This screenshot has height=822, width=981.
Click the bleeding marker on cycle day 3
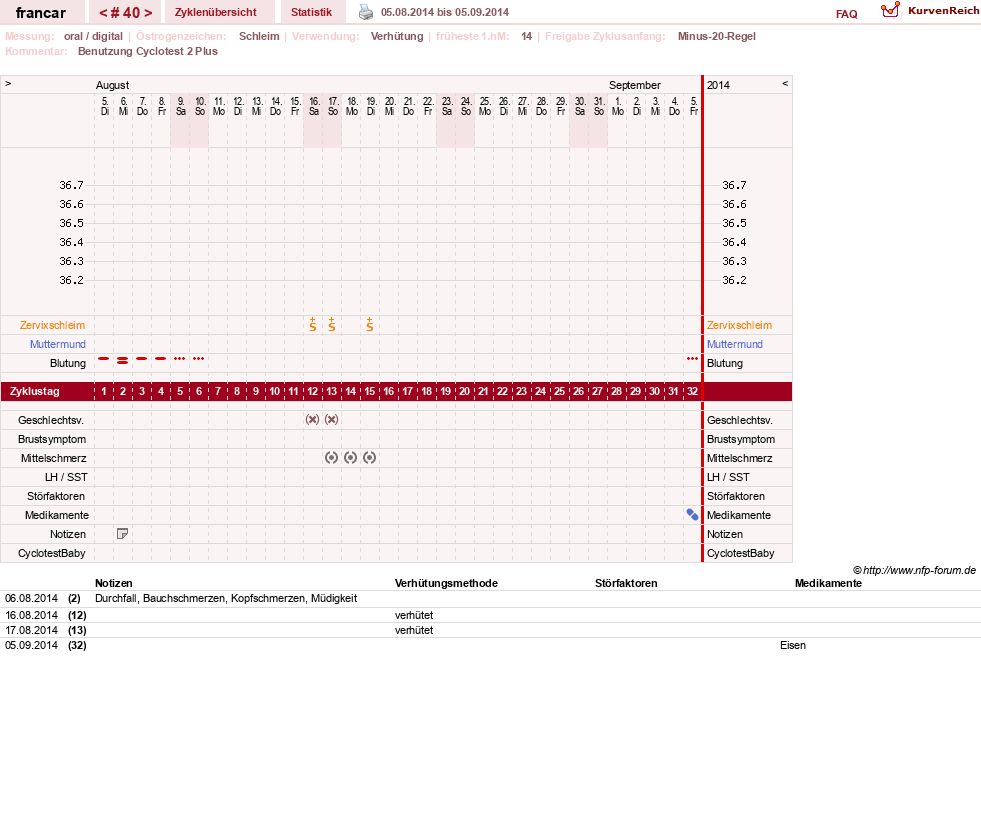[x=142, y=358]
